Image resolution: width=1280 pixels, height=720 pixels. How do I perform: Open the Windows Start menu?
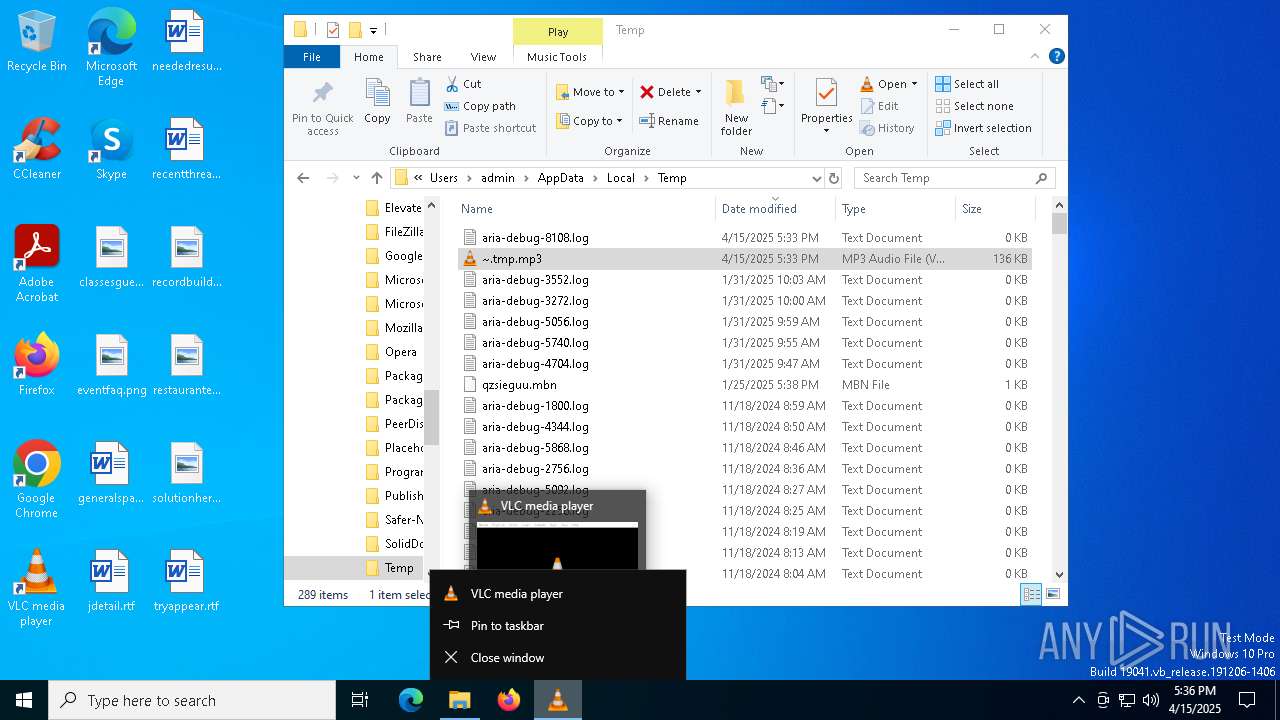coord(24,700)
